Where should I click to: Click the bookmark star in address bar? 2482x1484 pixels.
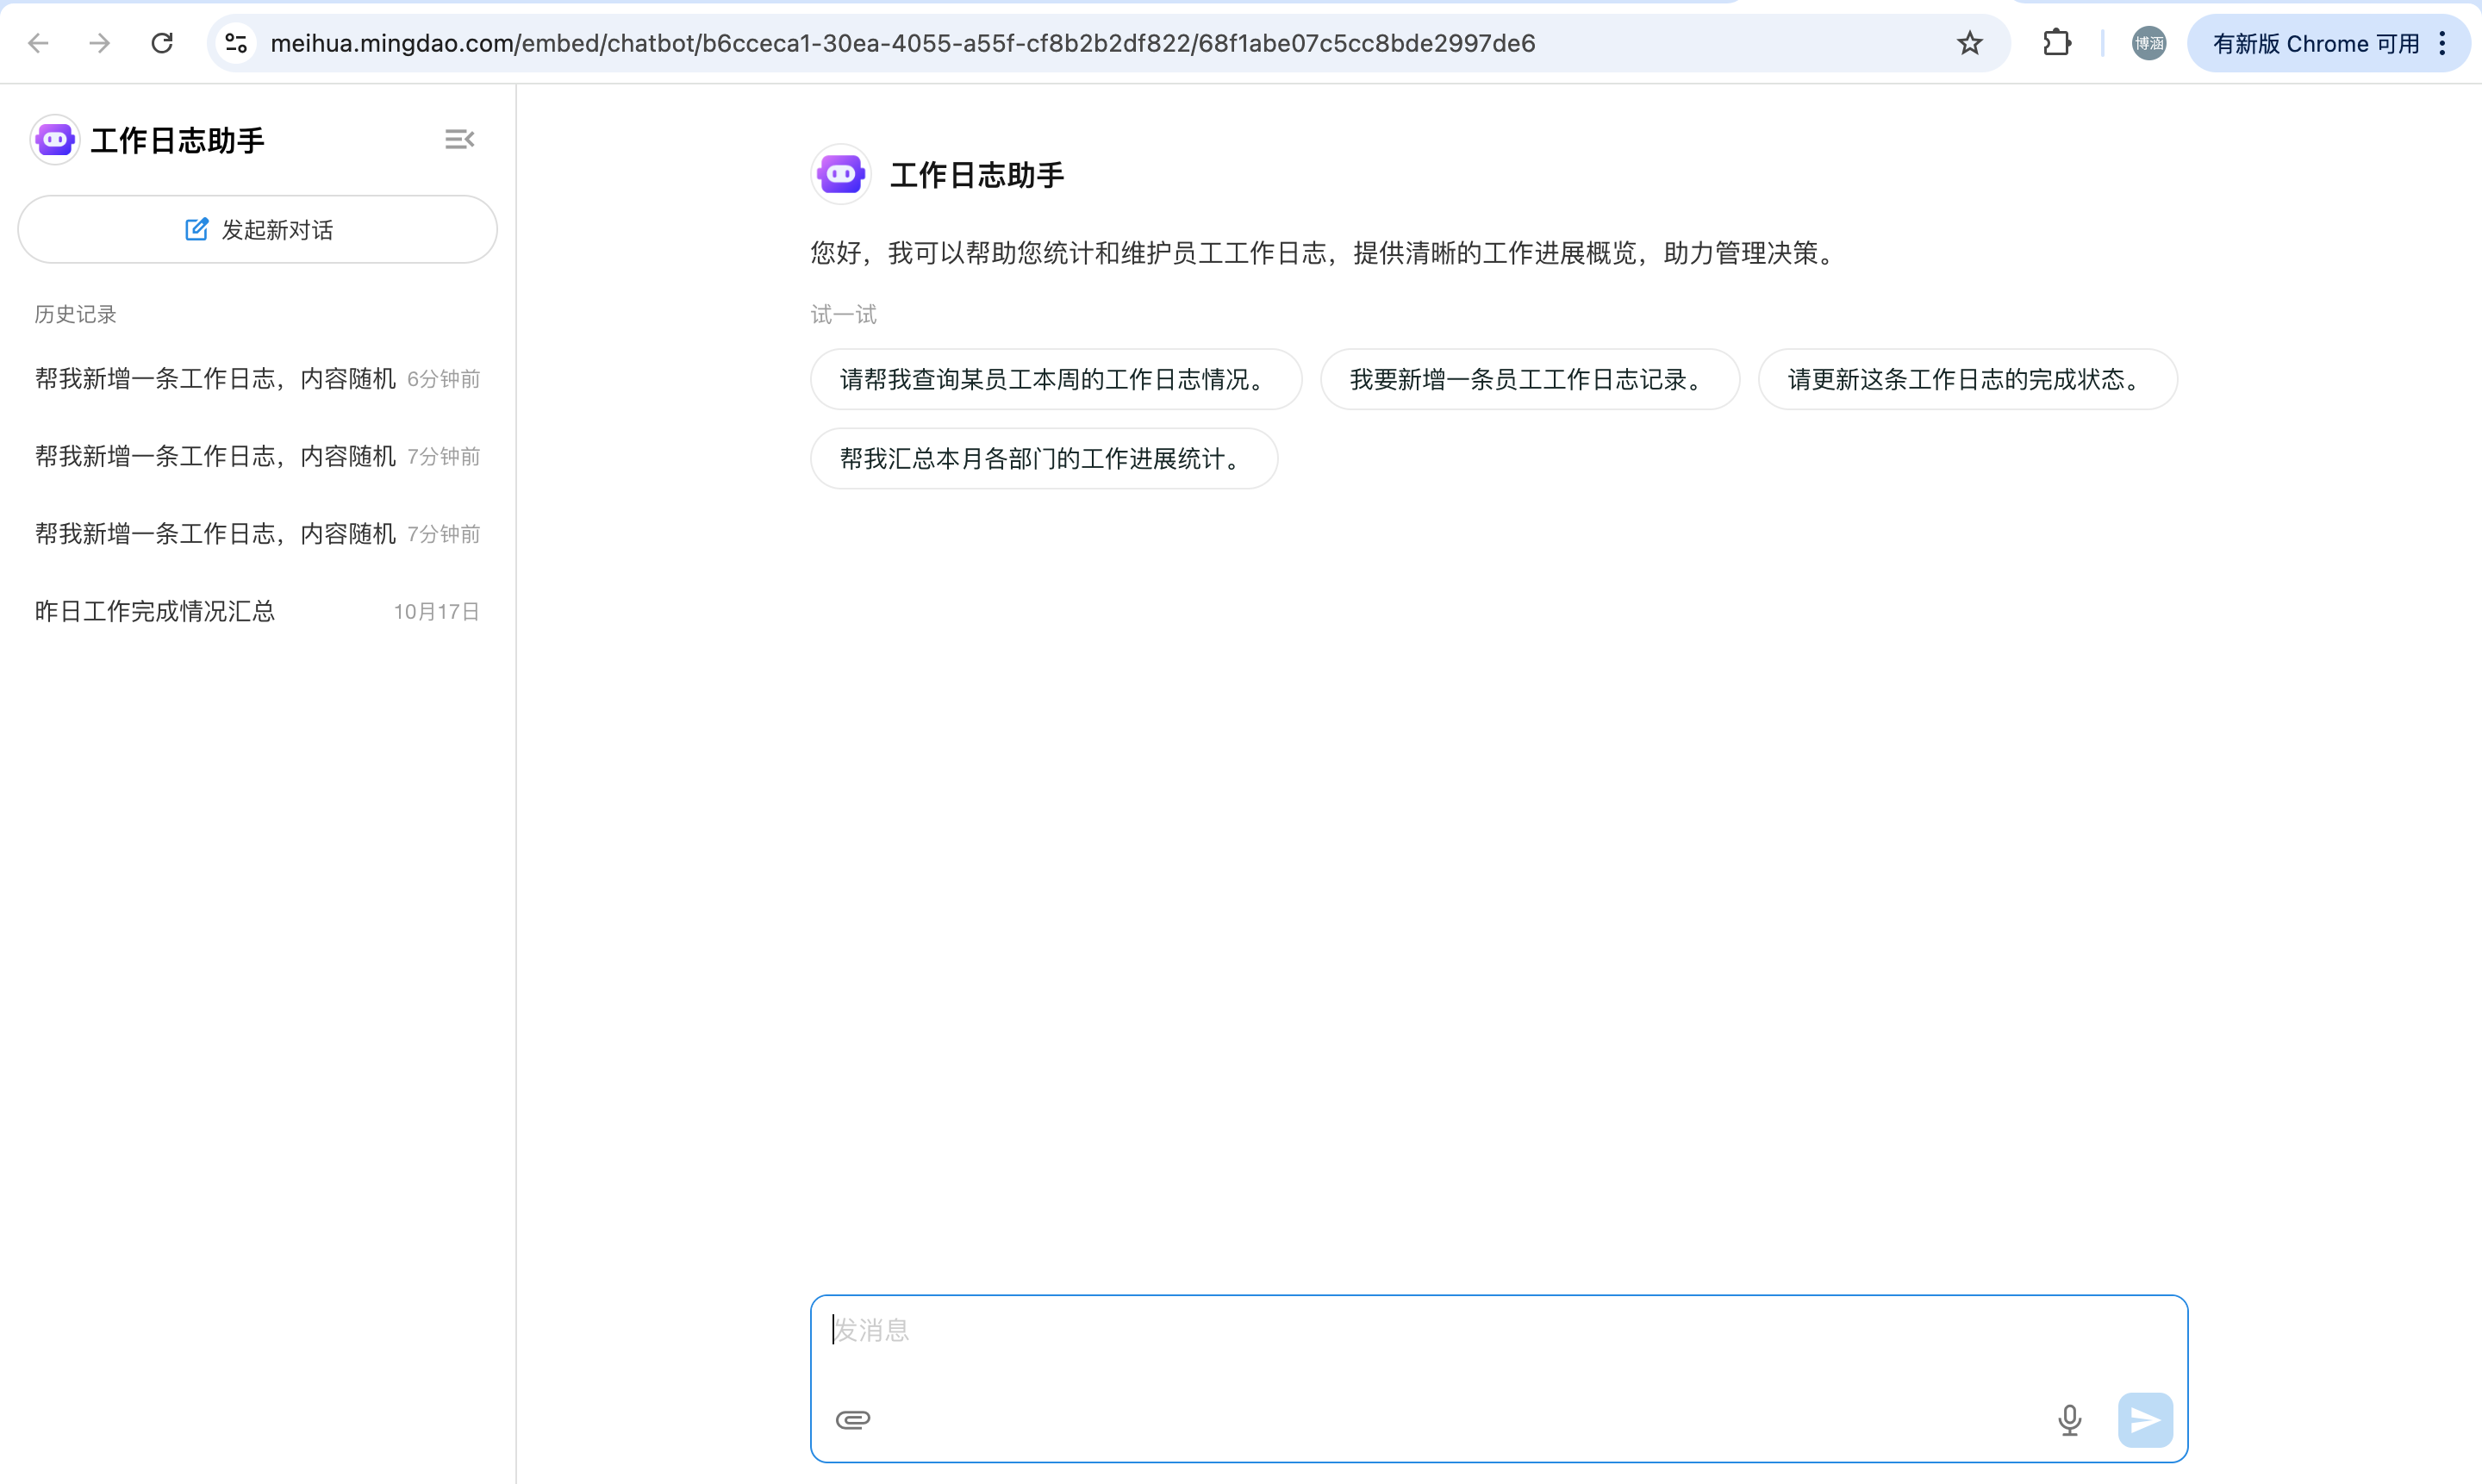click(1969, 43)
